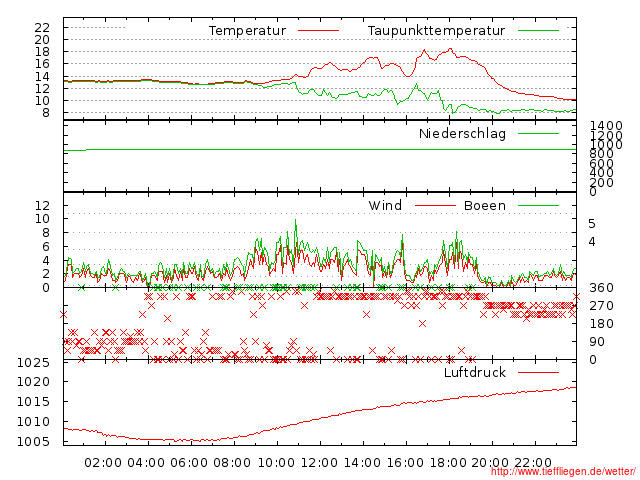
Task: Click the 20 temperature axis value
Action: tap(42, 40)
